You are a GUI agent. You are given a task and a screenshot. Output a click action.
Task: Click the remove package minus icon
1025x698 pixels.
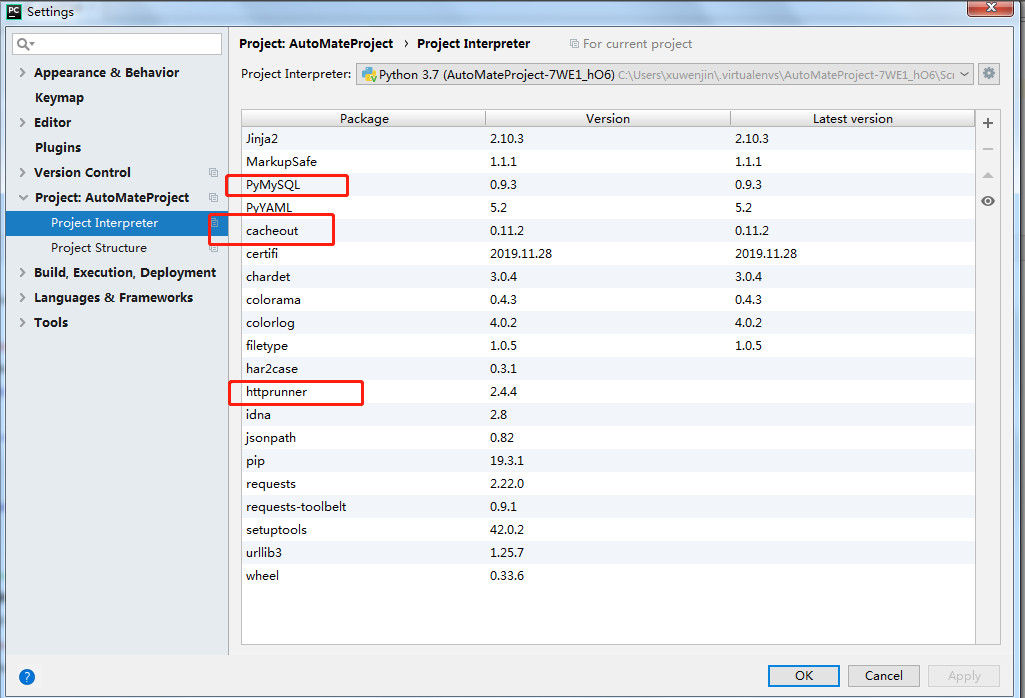[988, 150]
